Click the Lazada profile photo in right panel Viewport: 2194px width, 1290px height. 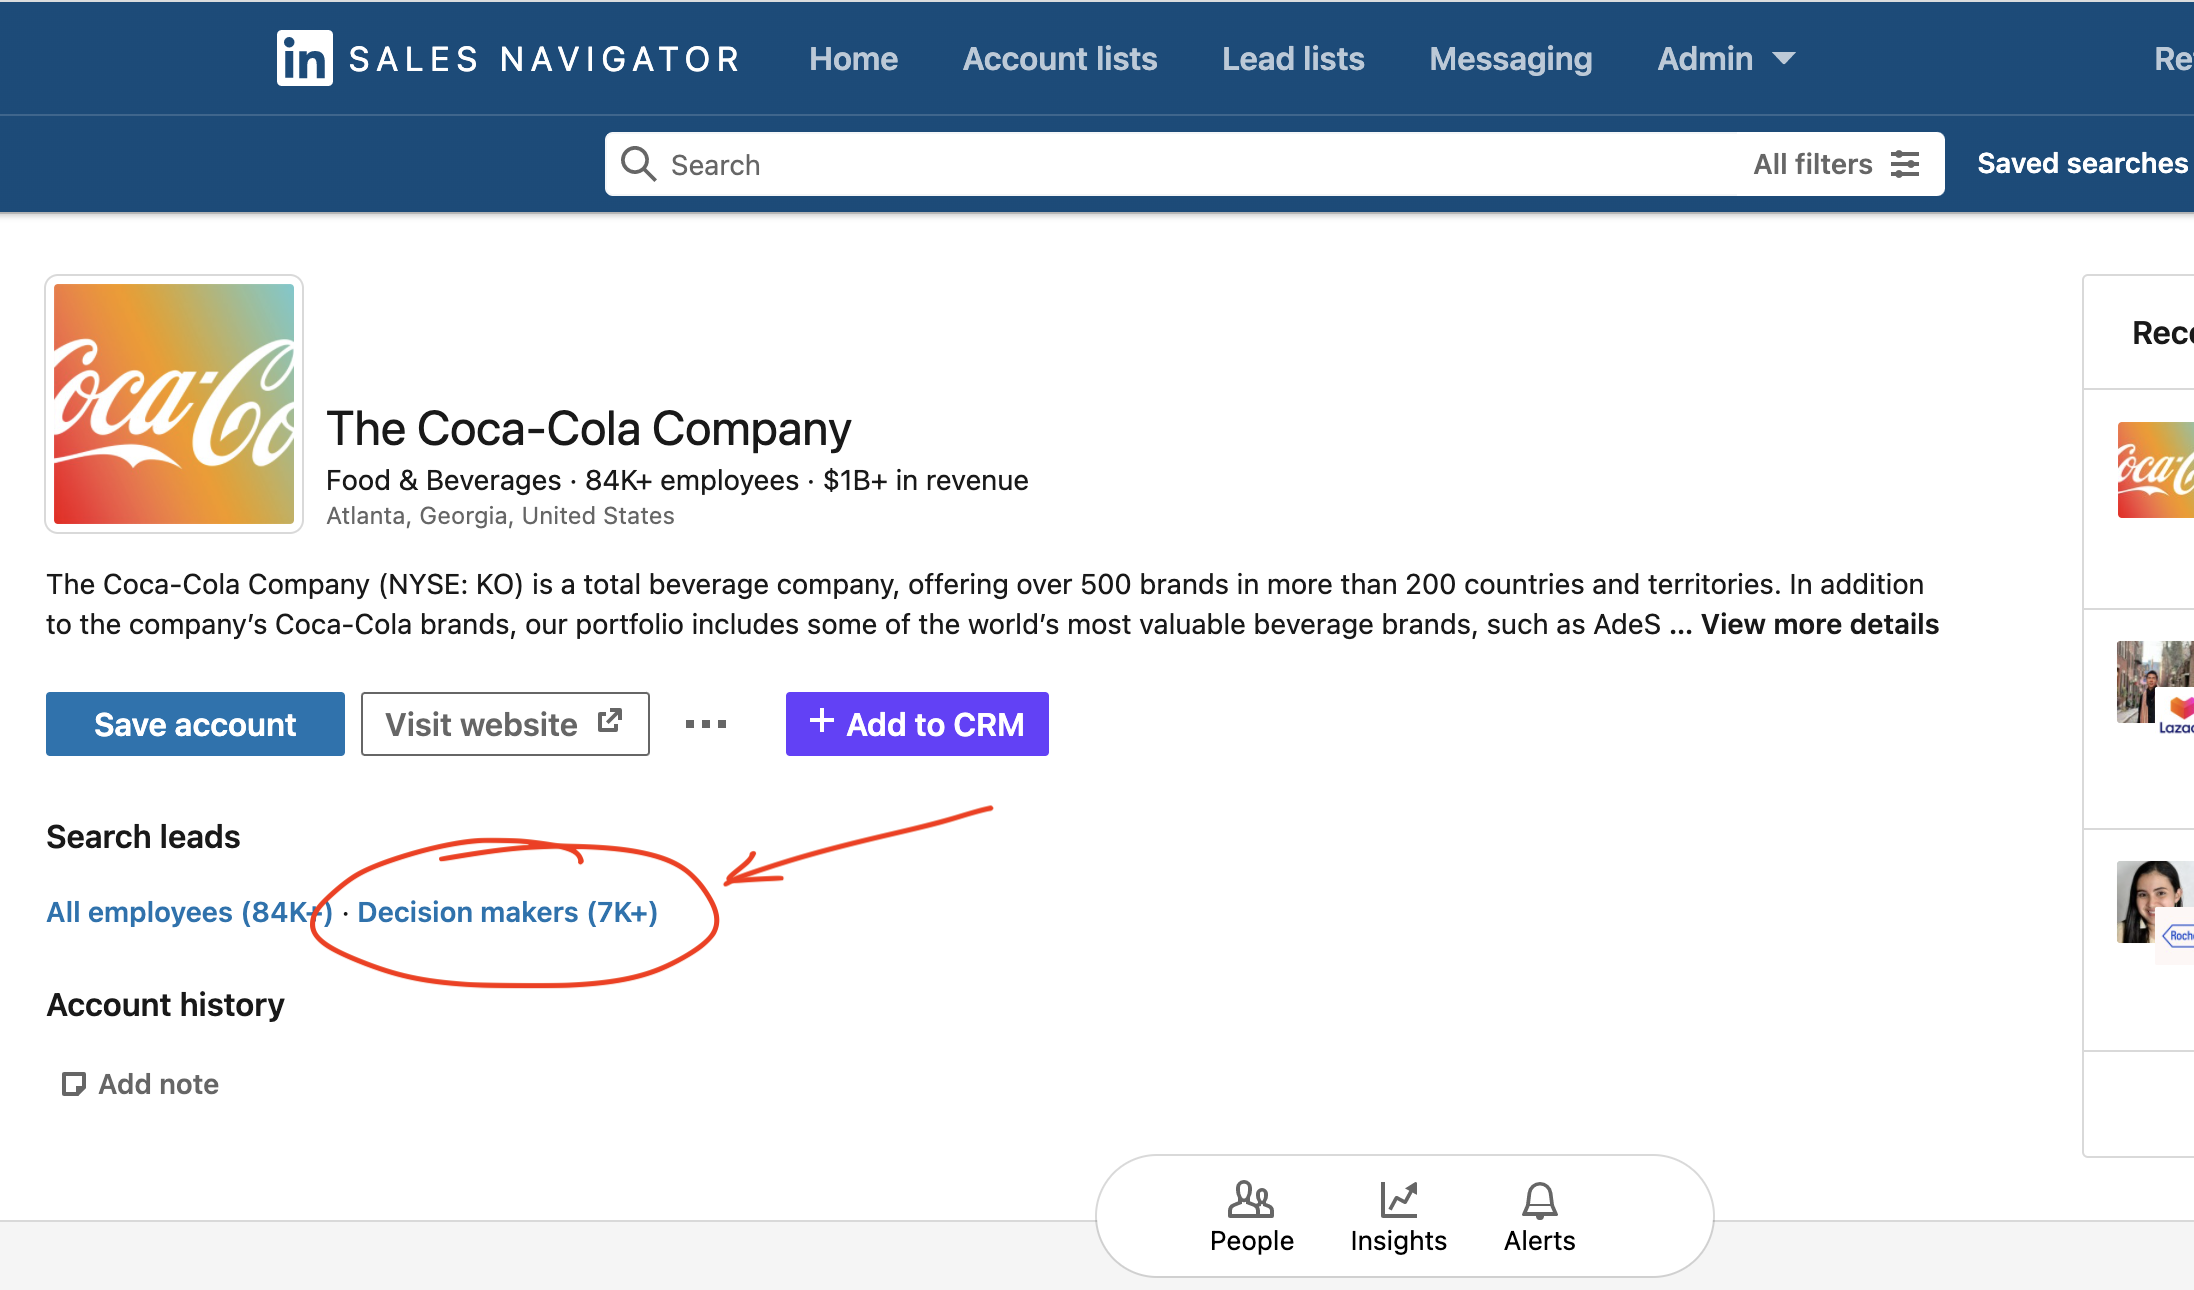point(2153,682)
